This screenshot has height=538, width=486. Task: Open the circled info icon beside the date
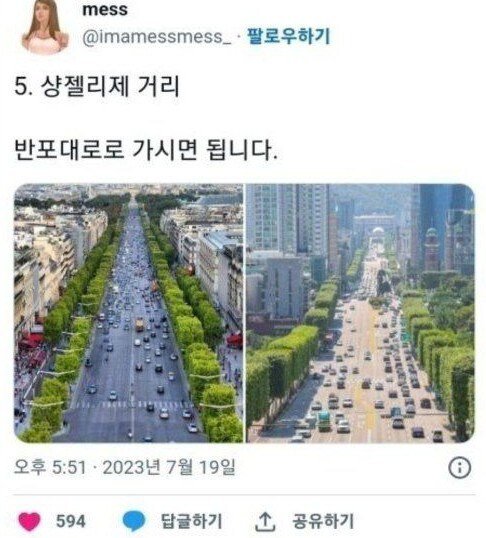(460, 468)
